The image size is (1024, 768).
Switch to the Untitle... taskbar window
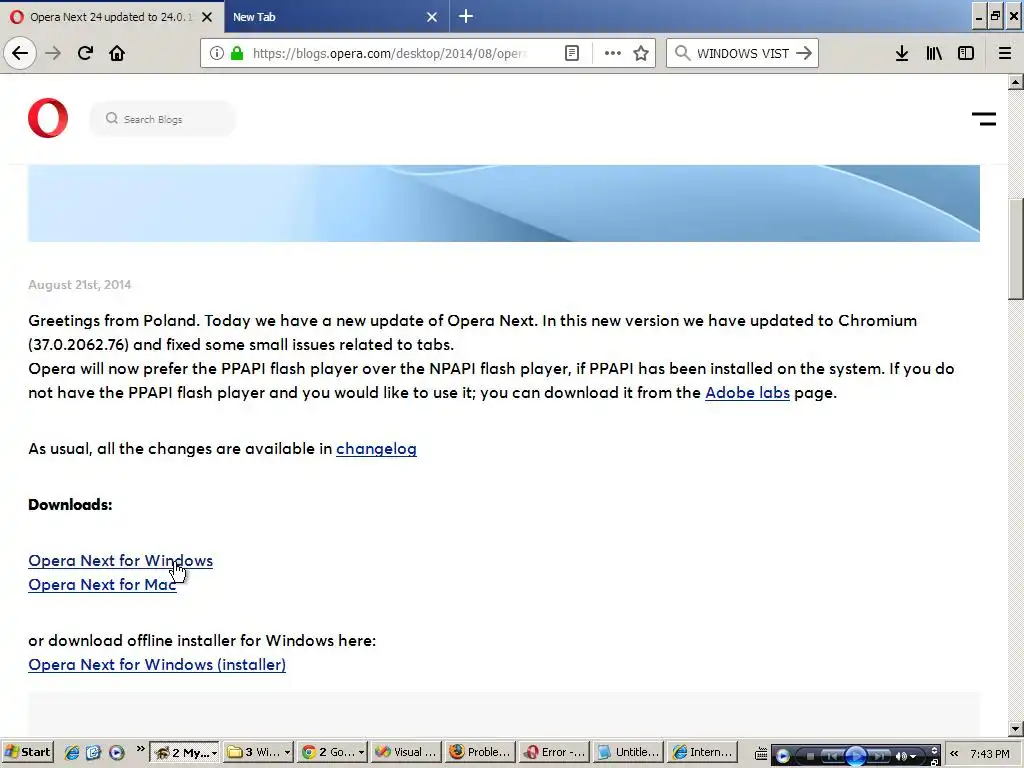coord(628,752)
